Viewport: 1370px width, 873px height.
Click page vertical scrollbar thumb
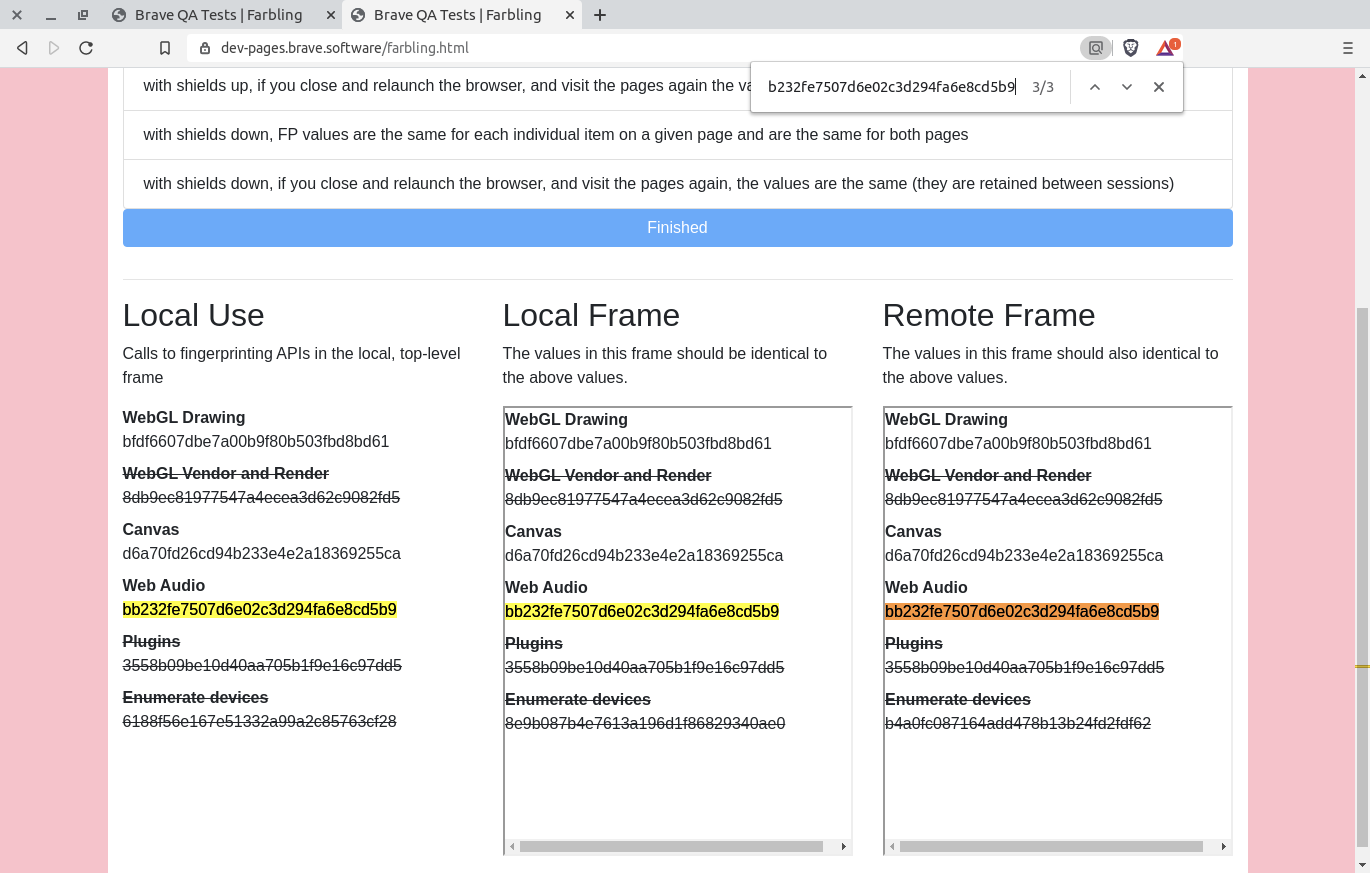coord(1362,575)
